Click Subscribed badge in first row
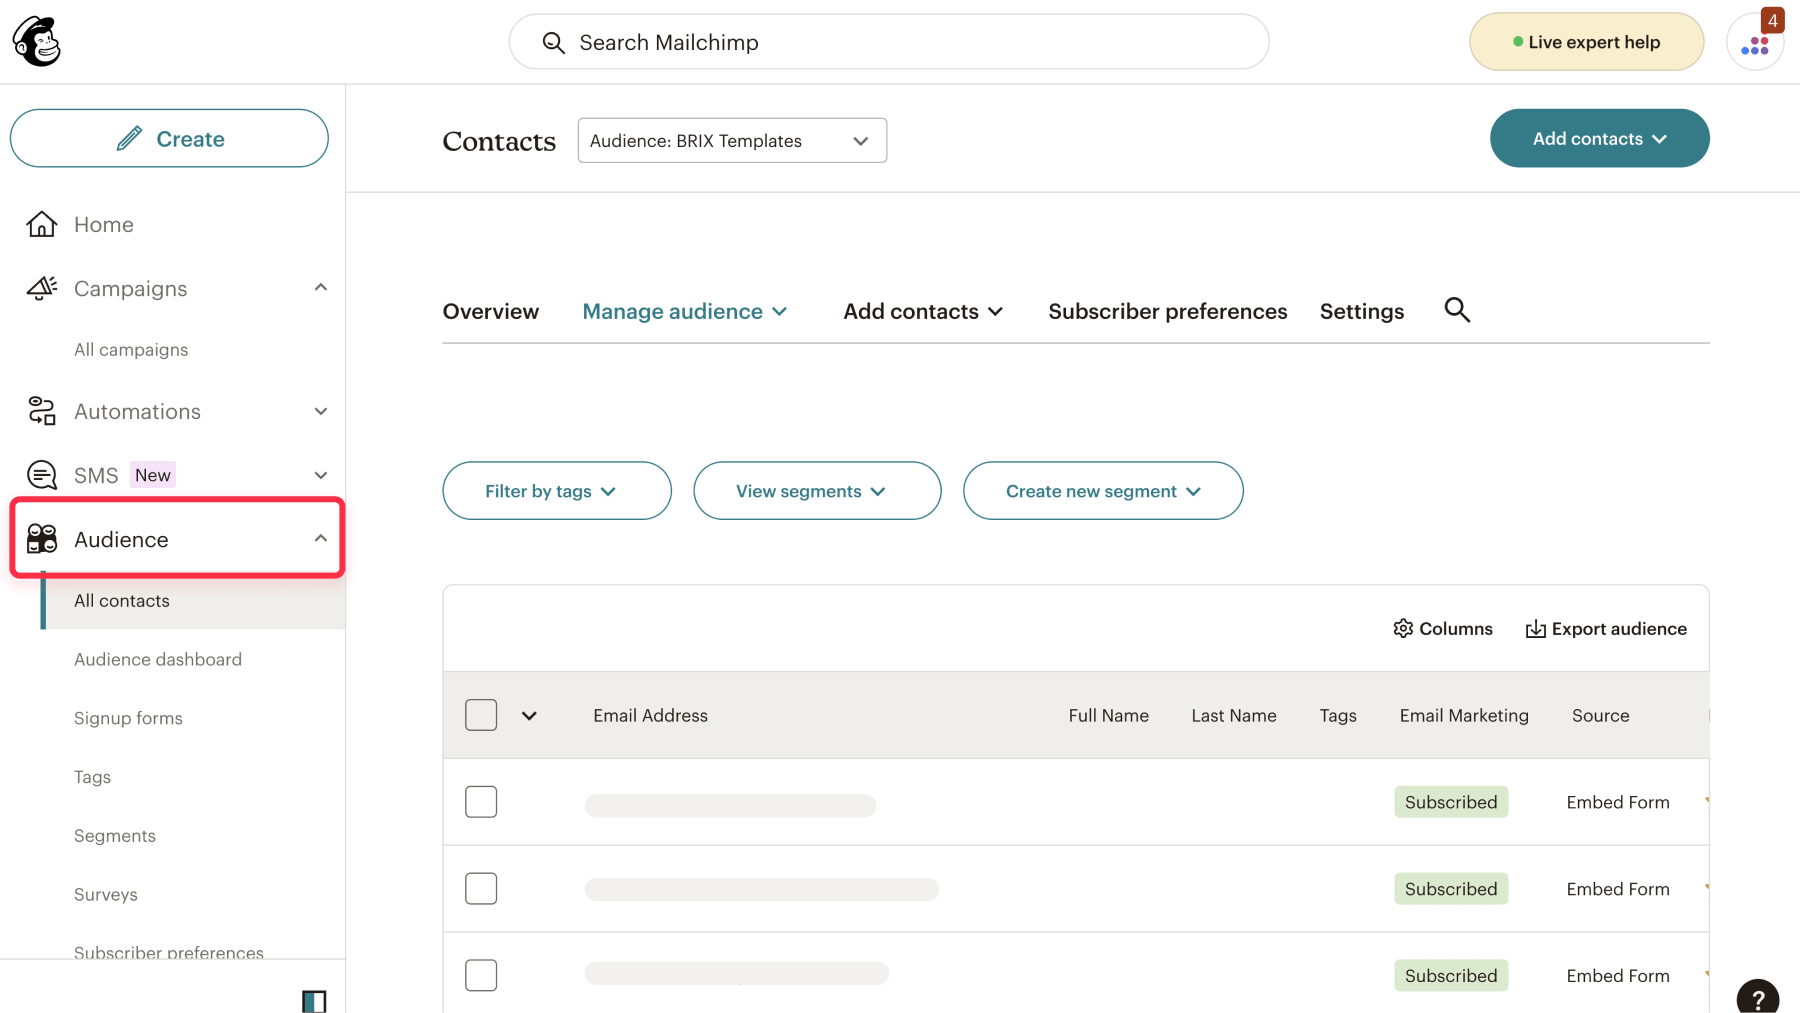1800x1013 pixels. pos(1451,802)
